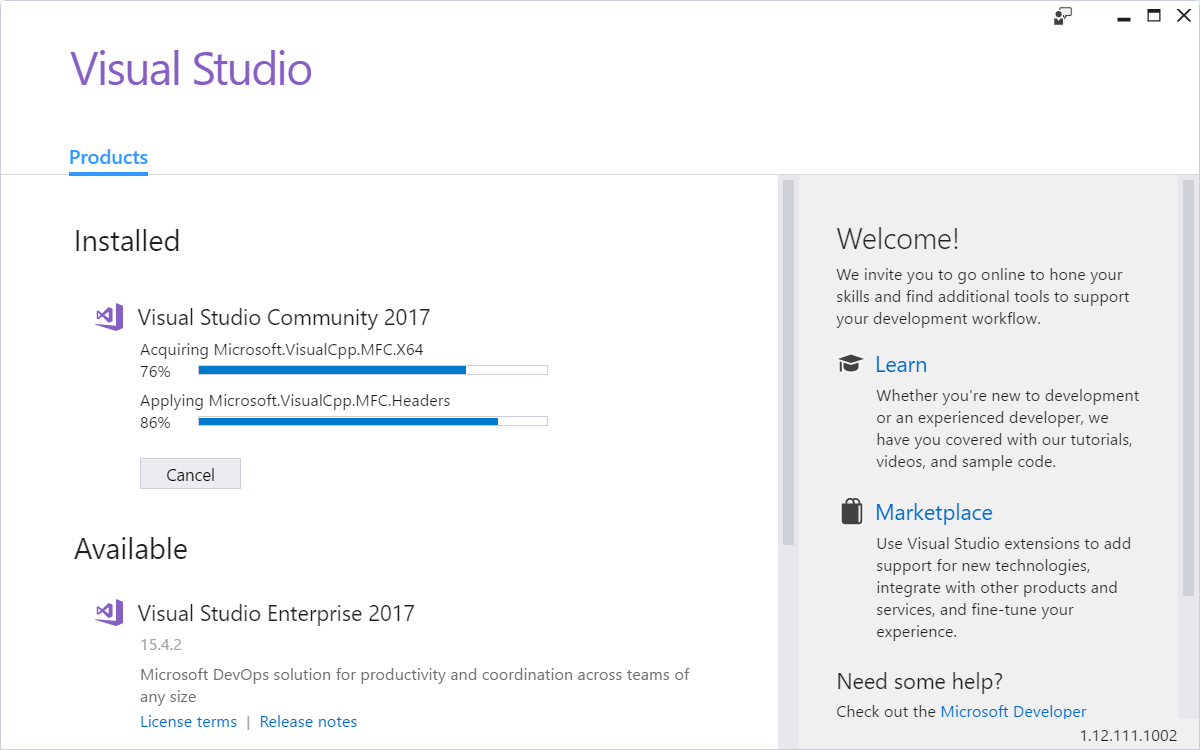Click the graduation cap icon beside Learn
Viewport: 1200px width, 750px height.
[x=850, y=364]
